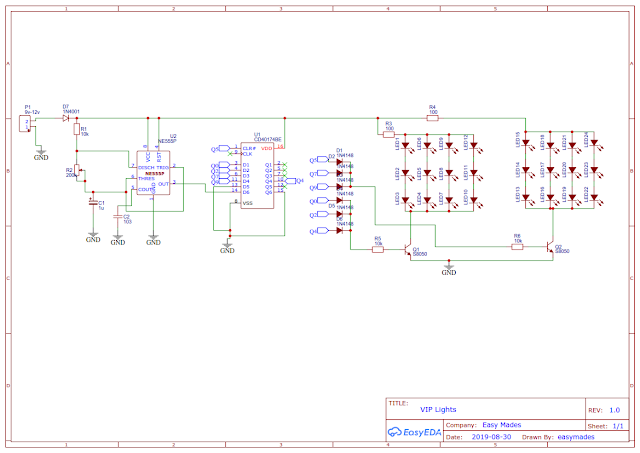Viewport: 640px width, 453px height.
Task: Select the LED15 diode symbol
Action: pos(527,143)
